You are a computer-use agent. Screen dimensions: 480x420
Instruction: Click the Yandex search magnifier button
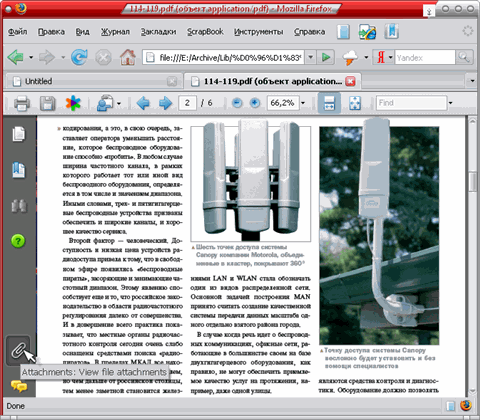pyautogui.click(x=464, y=57)
